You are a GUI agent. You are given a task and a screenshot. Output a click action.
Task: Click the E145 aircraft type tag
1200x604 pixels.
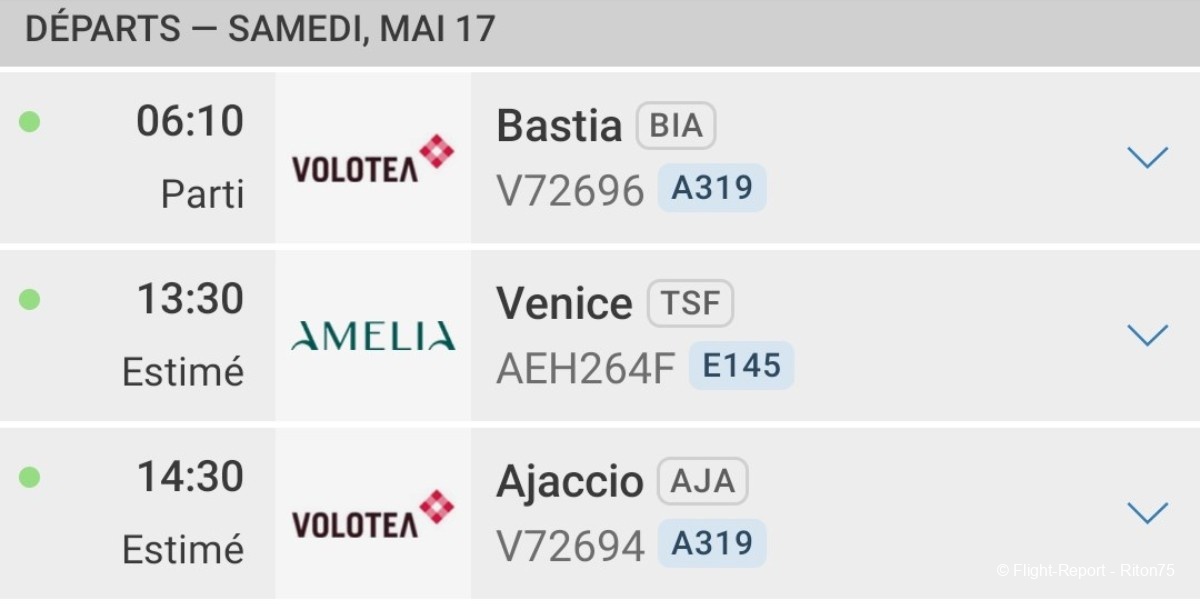(741, 366)
